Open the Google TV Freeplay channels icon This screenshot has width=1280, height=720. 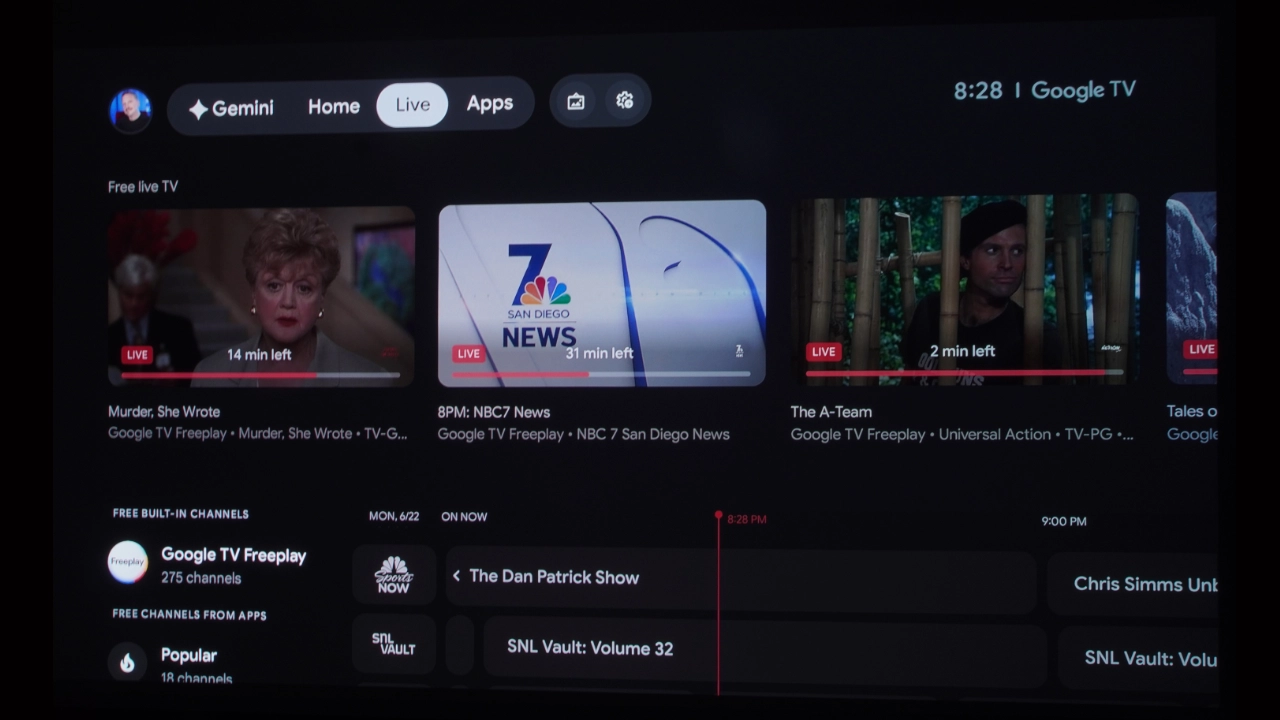pyautogui.click(x=128, y=562)
